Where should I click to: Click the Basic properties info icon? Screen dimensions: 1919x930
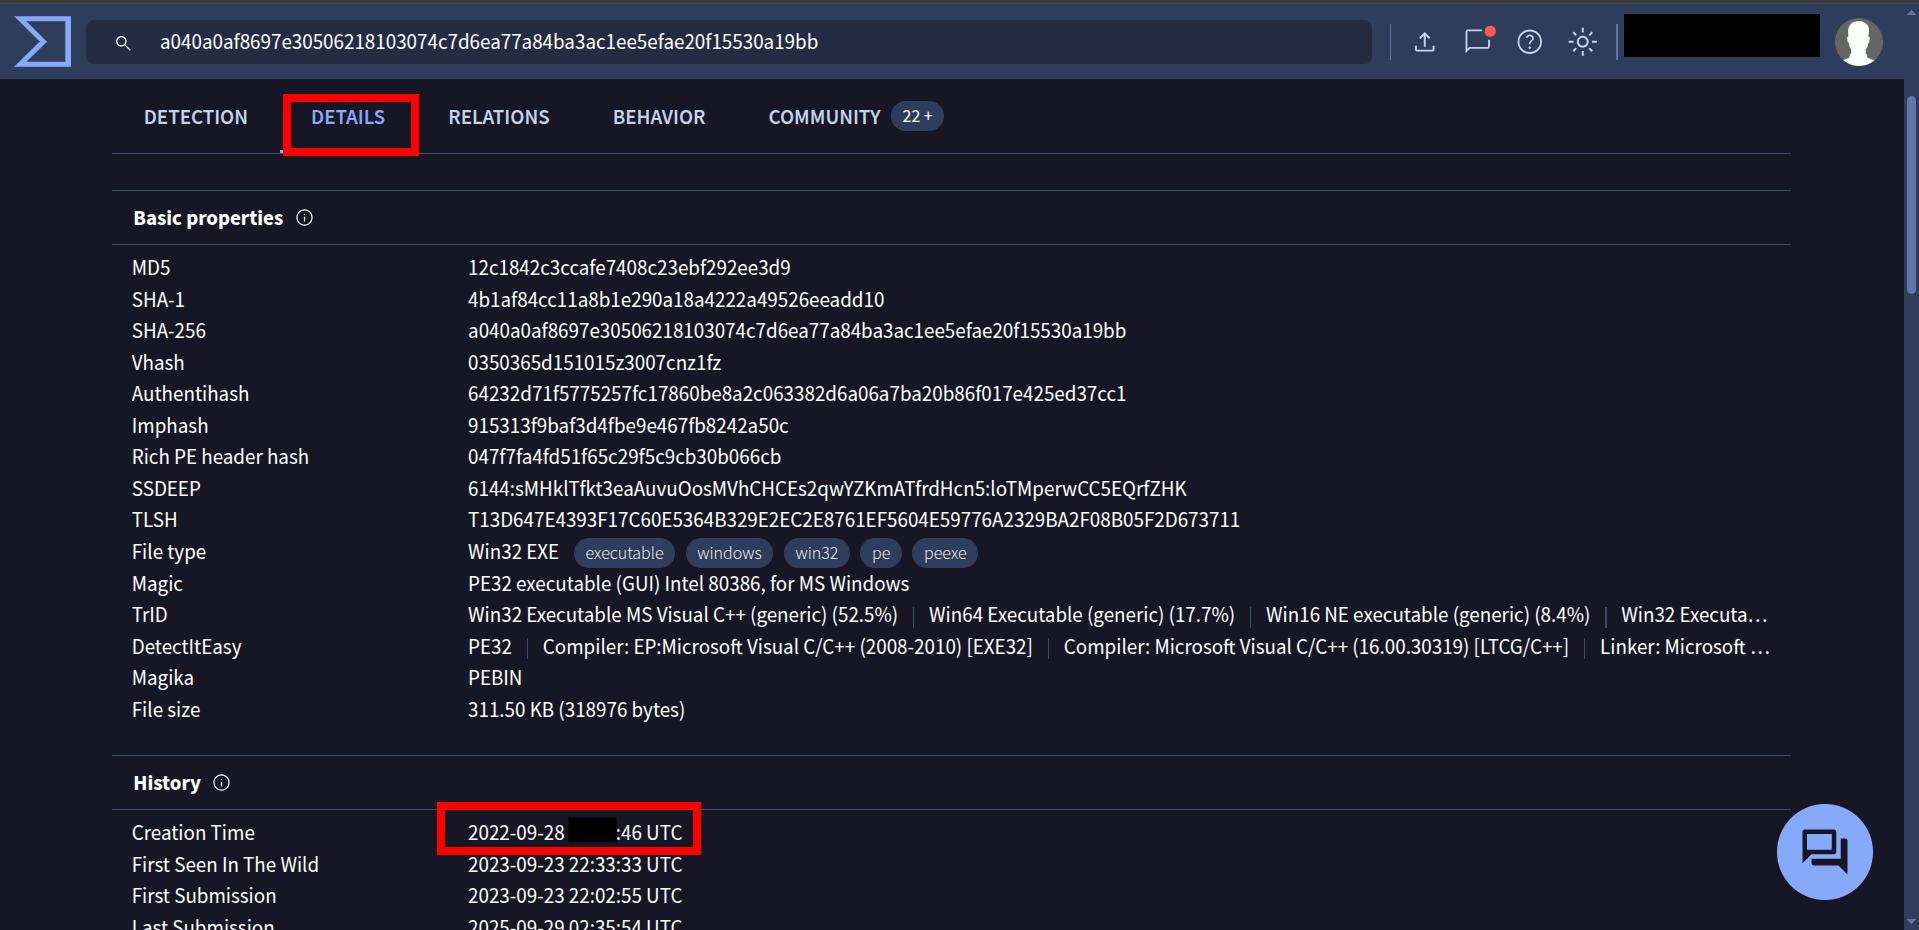point(305,218)
